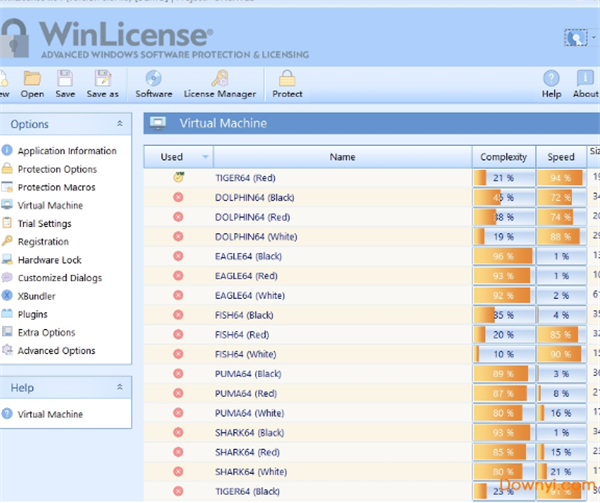Click FISH64 (White) 10 % complexity bar
Viewport: 600px width, 503px height.
coord(504,354)
